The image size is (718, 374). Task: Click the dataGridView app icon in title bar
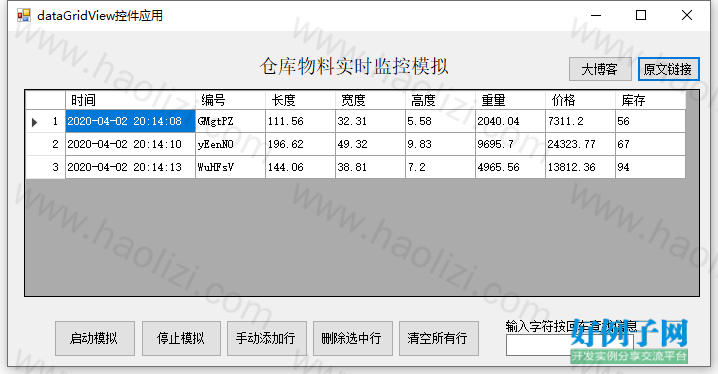point(23,16)
